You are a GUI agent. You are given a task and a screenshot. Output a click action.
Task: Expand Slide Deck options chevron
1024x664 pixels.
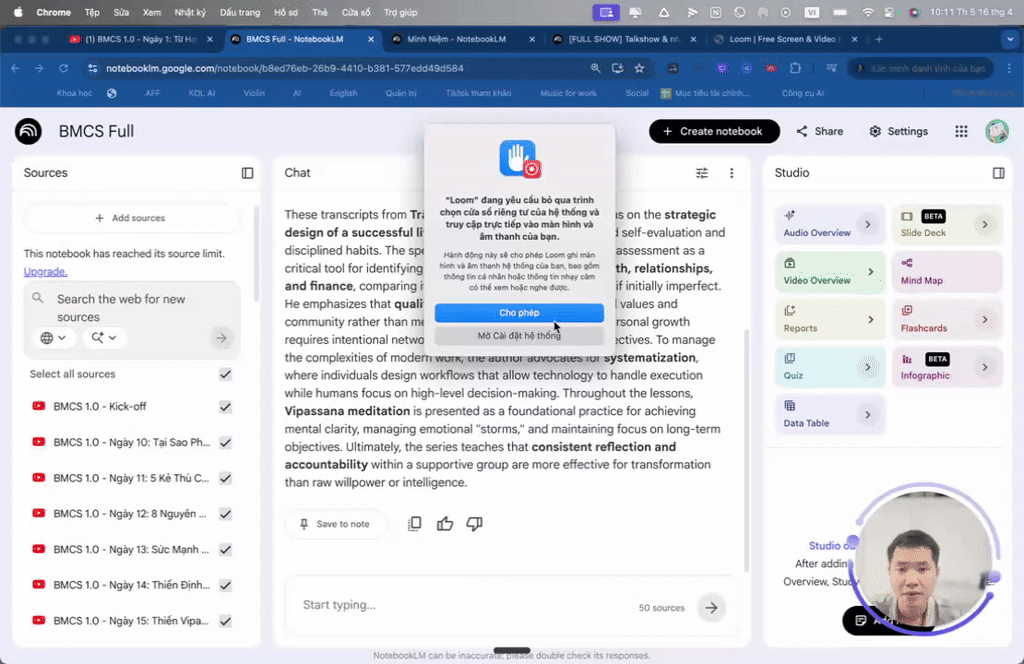click(985, 225)
